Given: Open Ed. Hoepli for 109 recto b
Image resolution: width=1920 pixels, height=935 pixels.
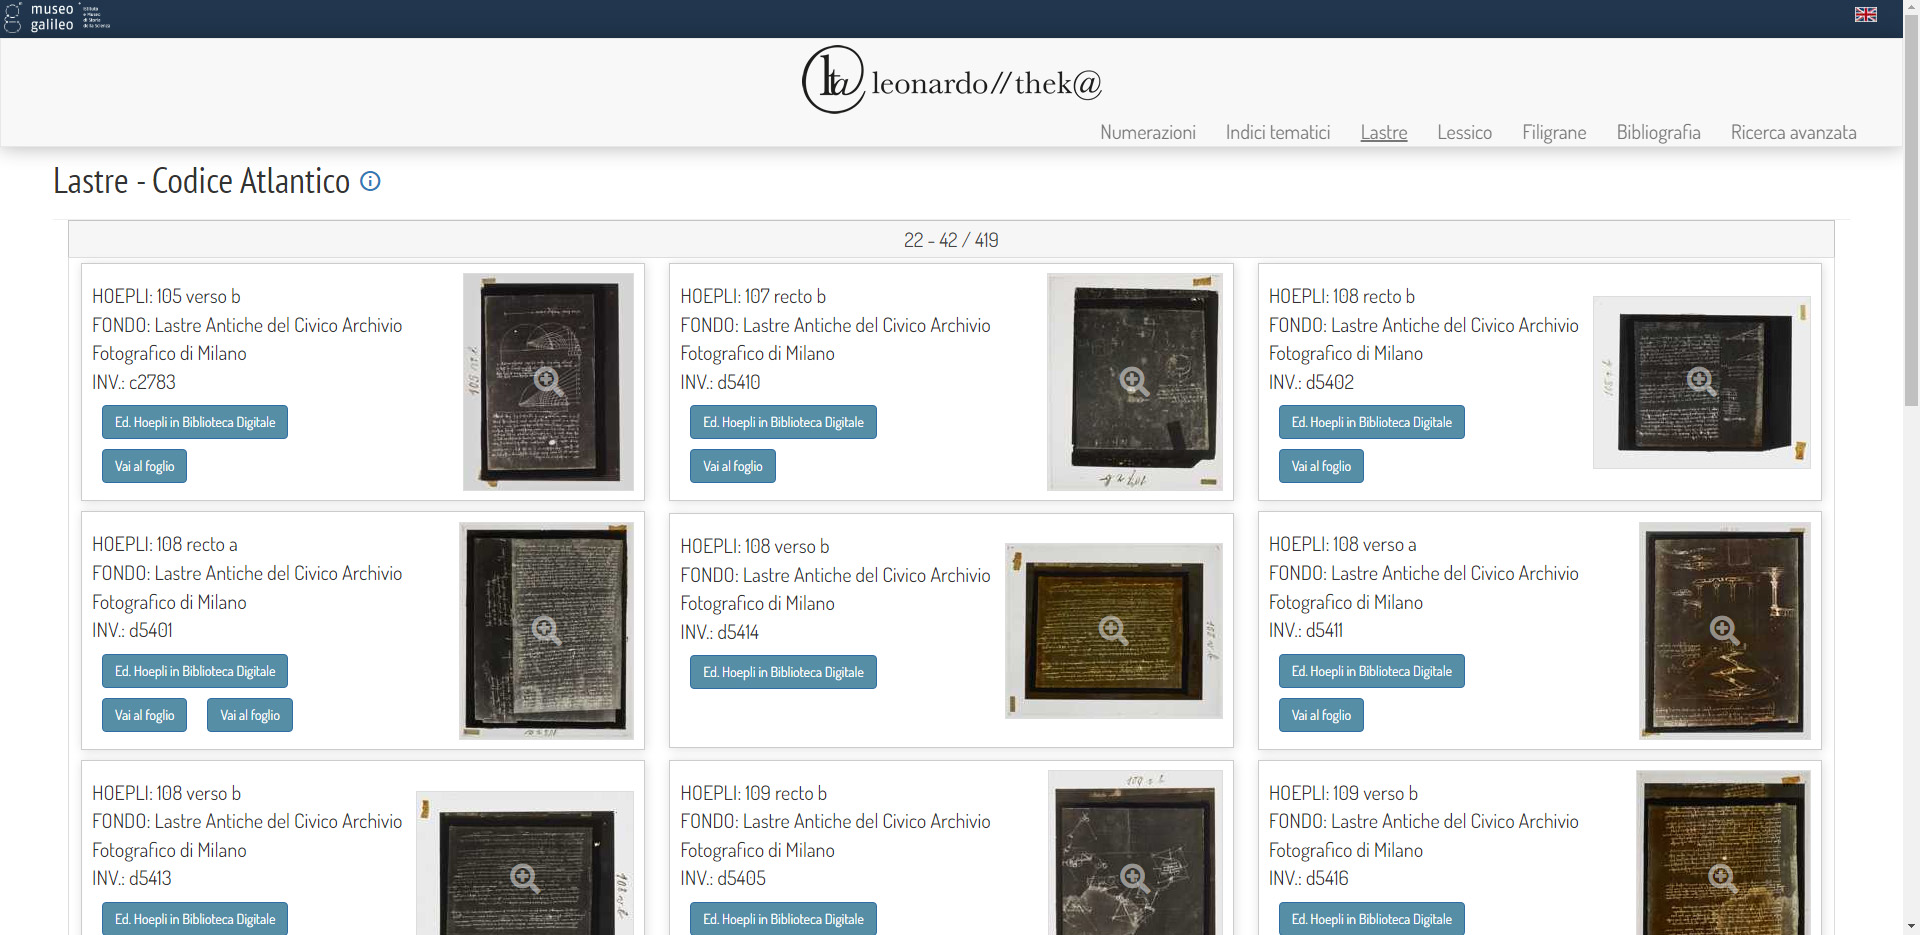Looking at the screenshot, I should 783,918.
